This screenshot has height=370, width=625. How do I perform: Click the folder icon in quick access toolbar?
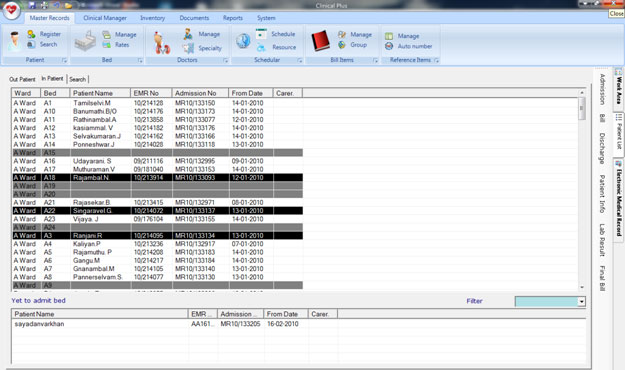coord(69,5)
